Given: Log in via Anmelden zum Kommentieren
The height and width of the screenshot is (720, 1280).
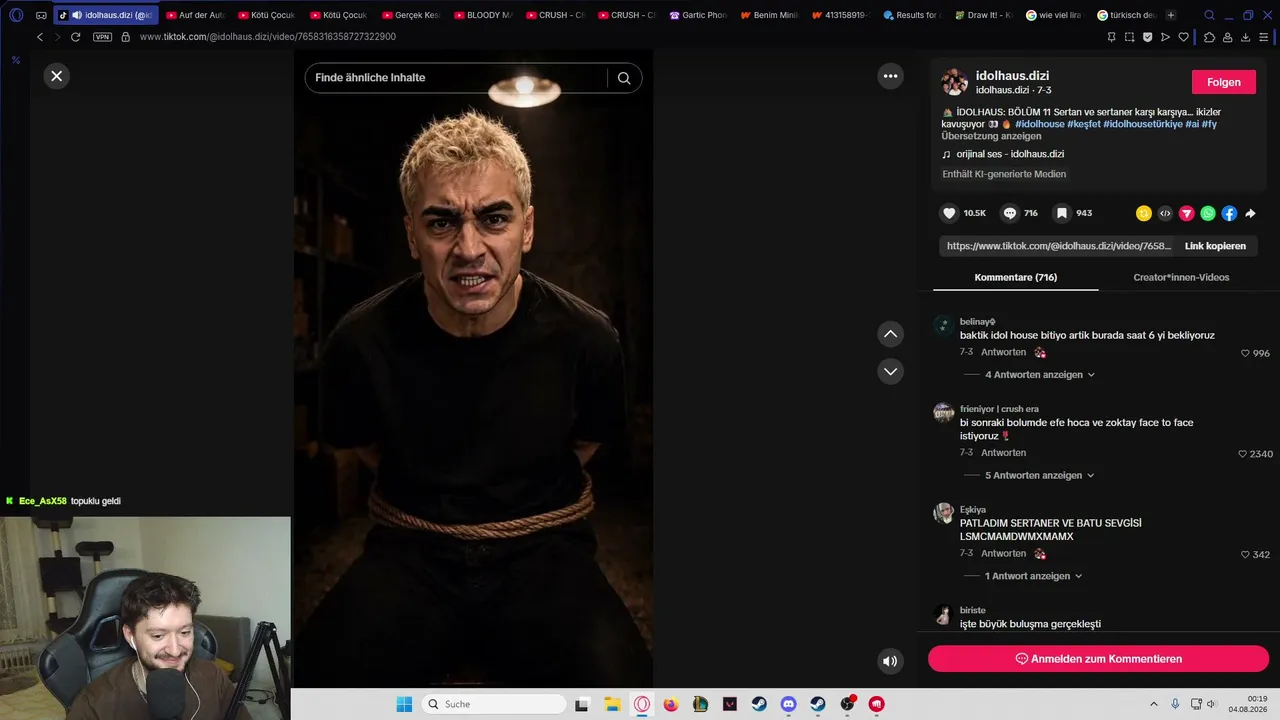Looking at the screenshot, I should point(1098,659).
